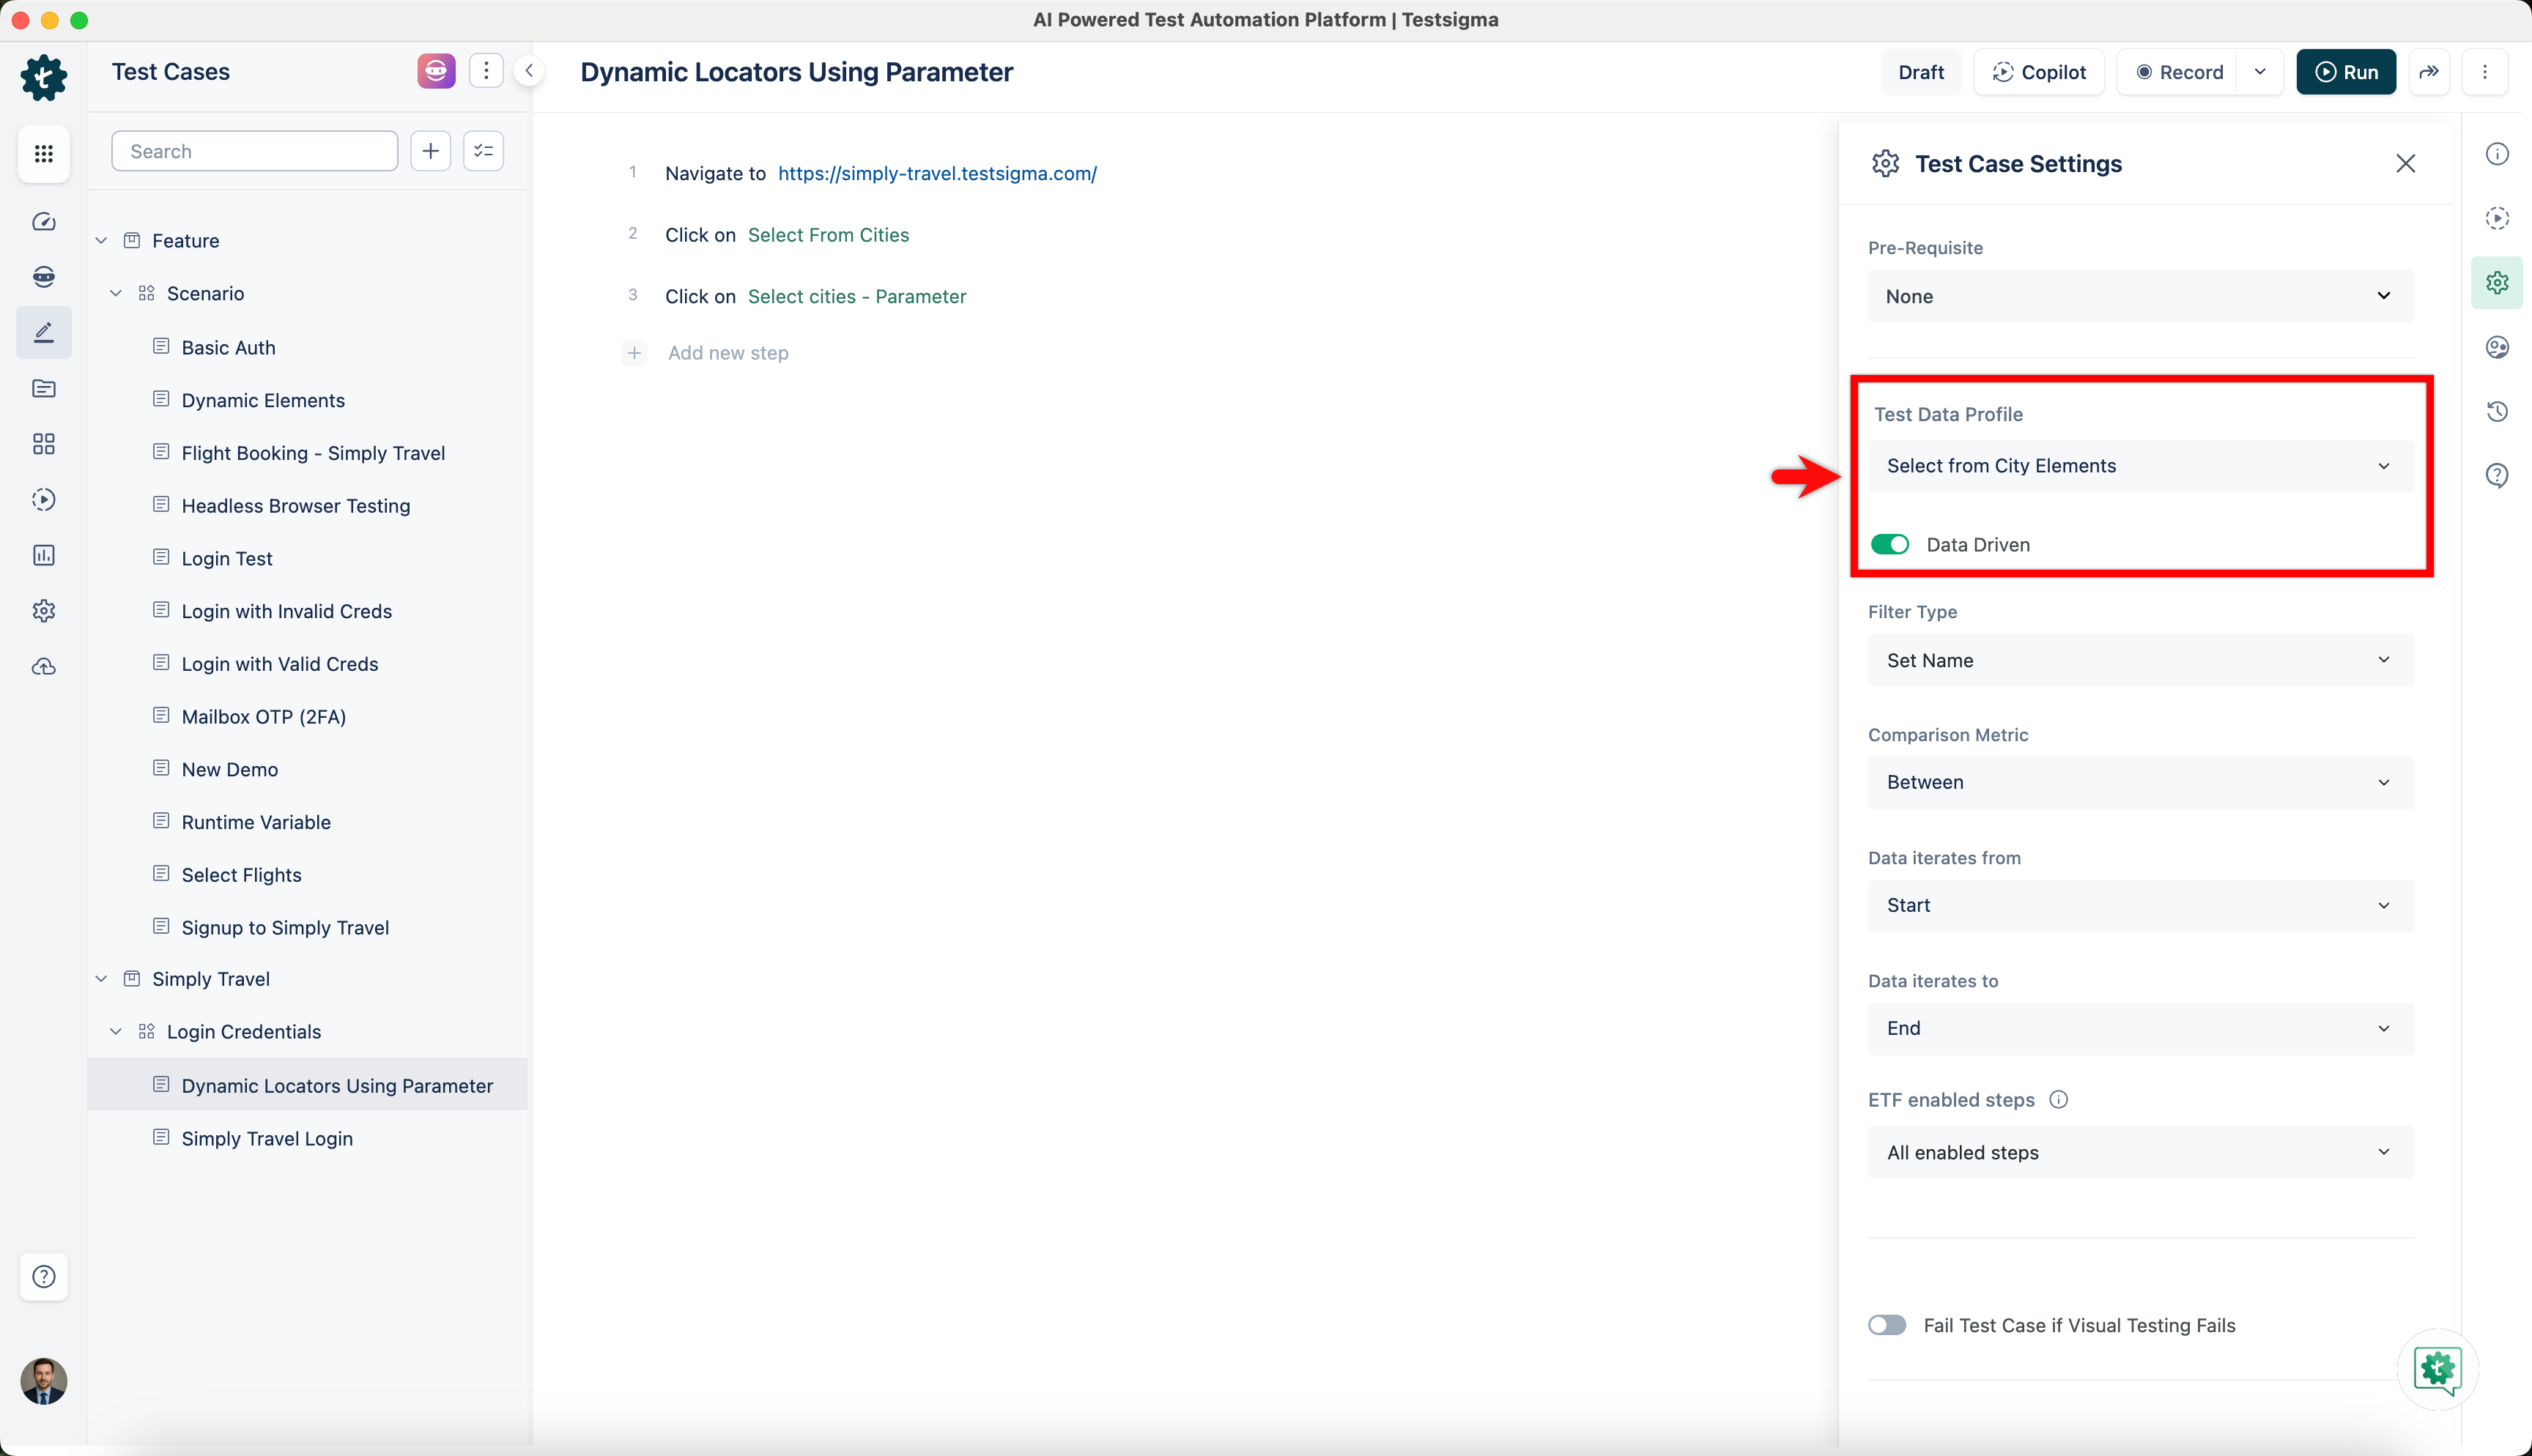Focus the test case Search field
Image resolution: width=2532 pixels, height=1456 pixels.
[254, 151]
